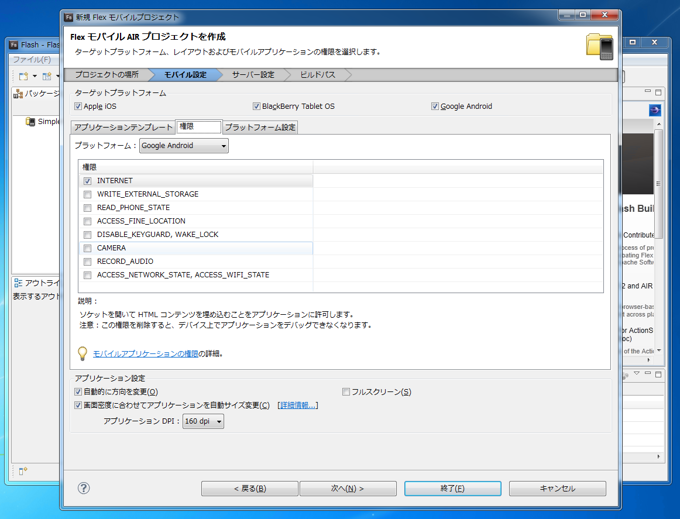Go to プロジェクトの場所 wizard step
This screenshot has height=519, width=680.
(x=107, y=75)
